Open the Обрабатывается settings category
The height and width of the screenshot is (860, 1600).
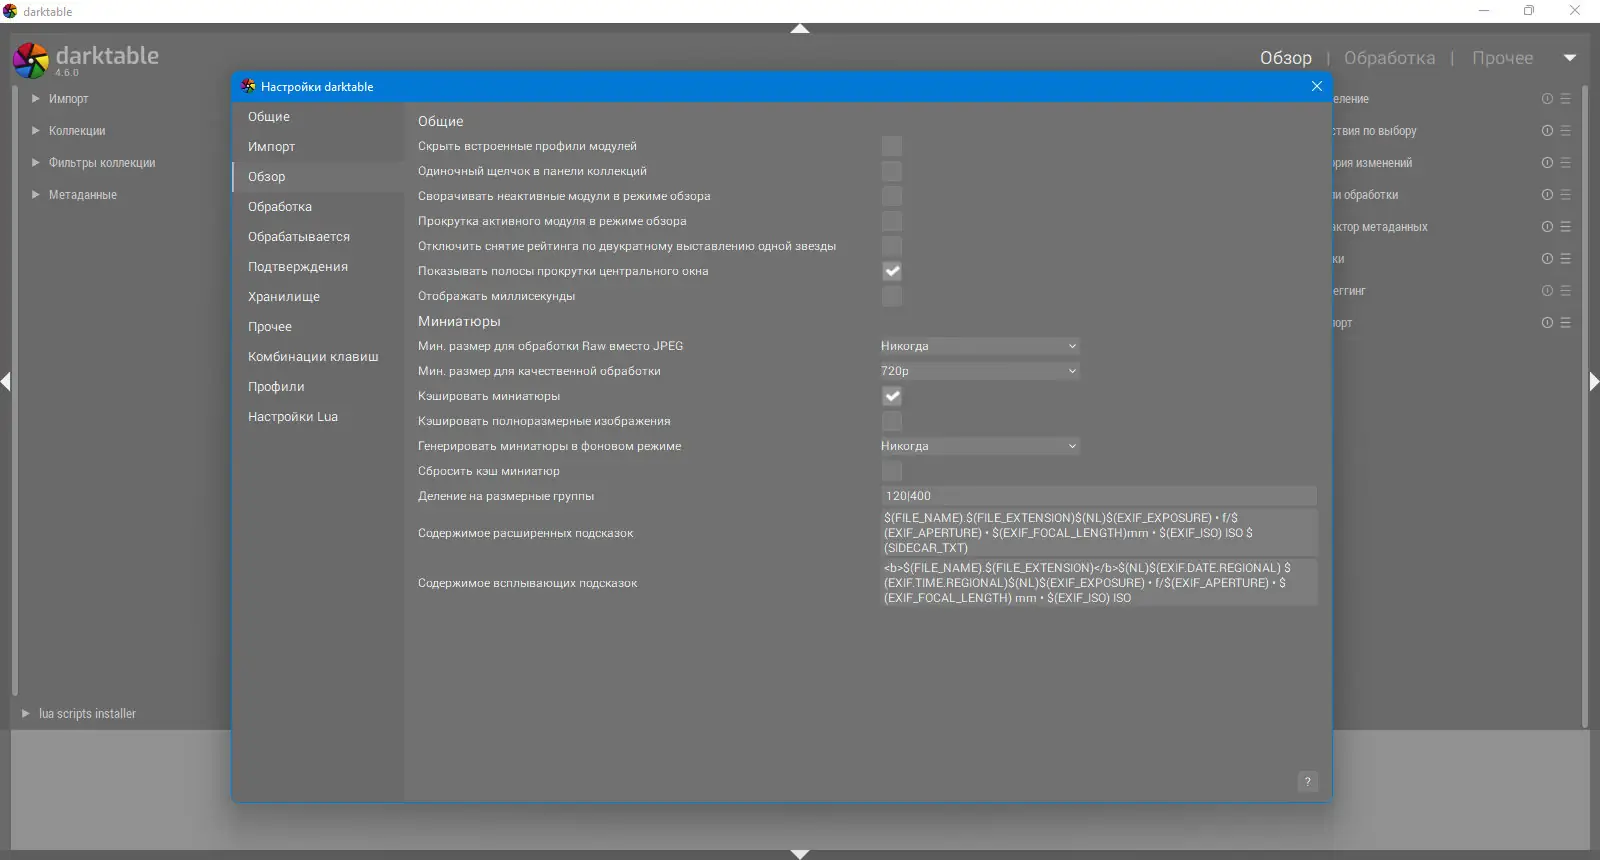[x=318, y=237]
